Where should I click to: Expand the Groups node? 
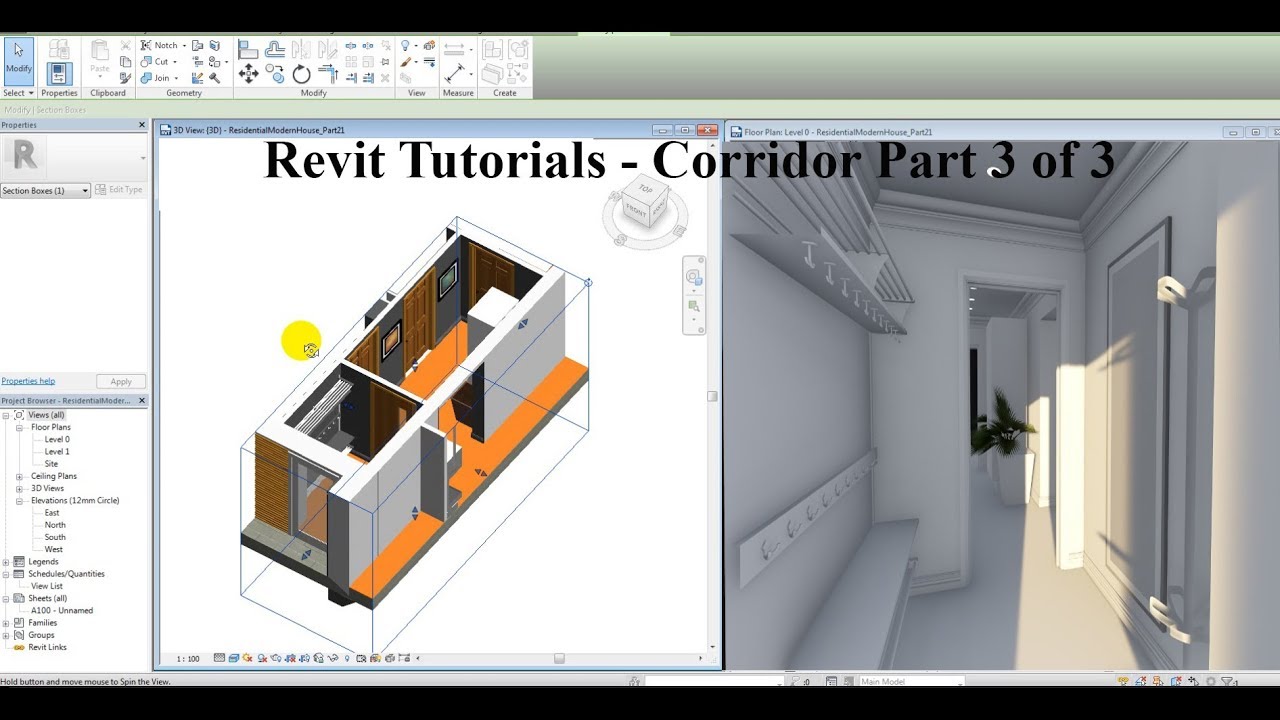pyautogui.click(x=7, y=635)
